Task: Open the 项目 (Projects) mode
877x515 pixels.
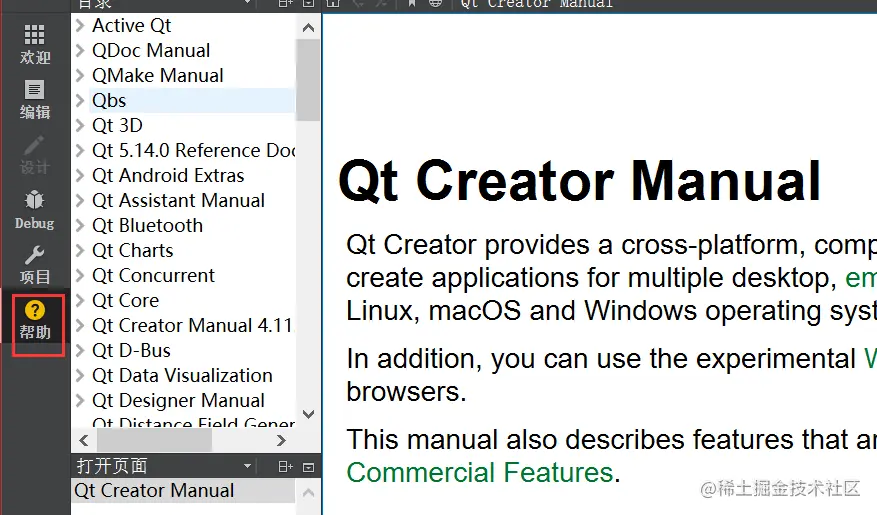Action: pos(35,264)
